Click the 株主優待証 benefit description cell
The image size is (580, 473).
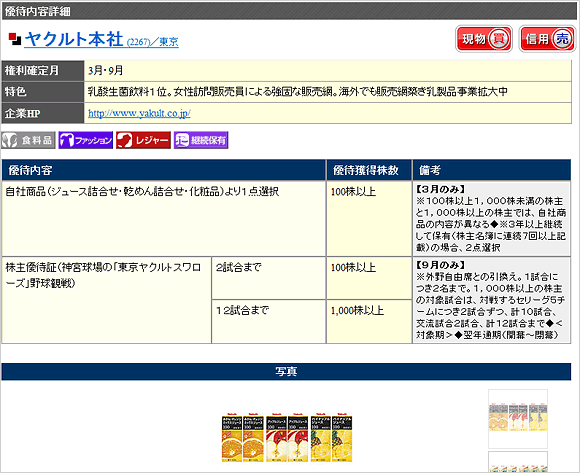coord(107,300)
